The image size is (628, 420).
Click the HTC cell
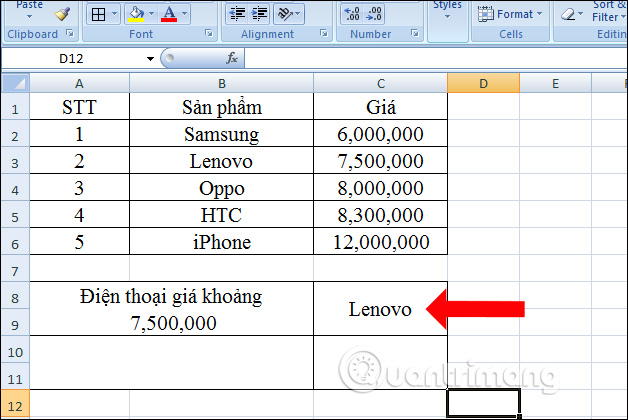click(x=221, y=215)
